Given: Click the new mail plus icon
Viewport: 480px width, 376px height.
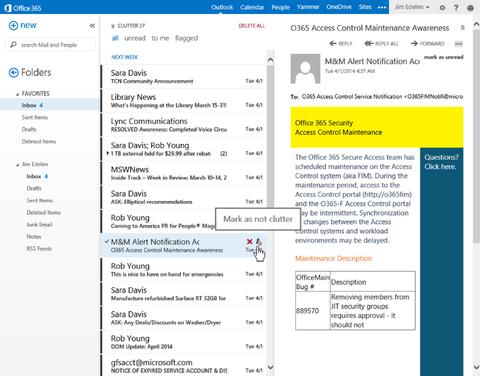Looking at the screenshot, I should point(13,25).
